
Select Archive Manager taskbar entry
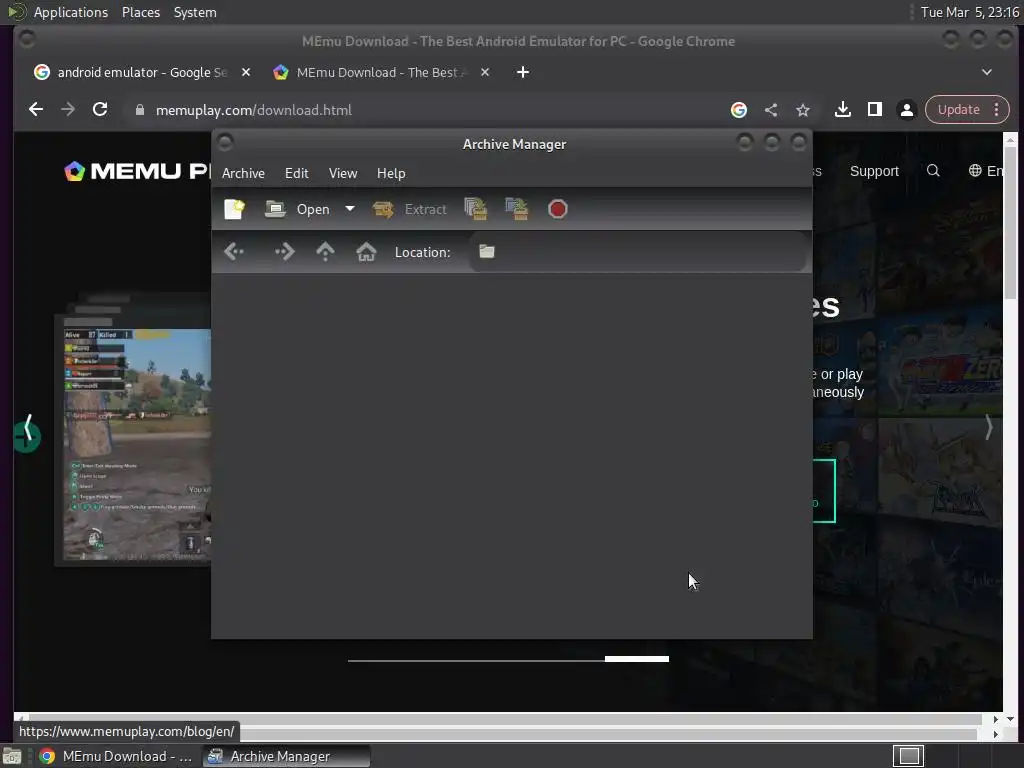(286, 756)
